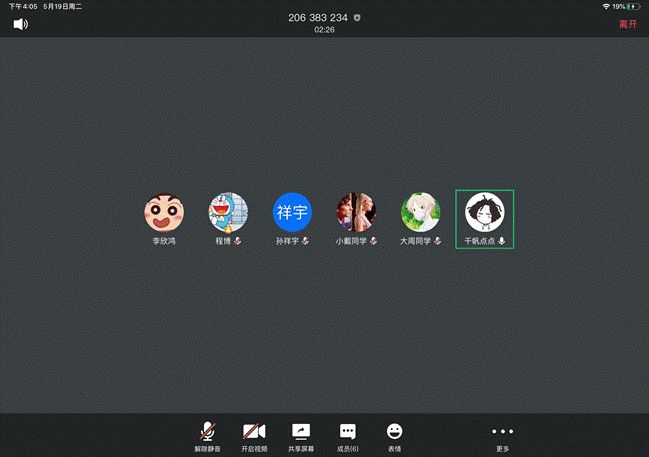Image resolution: width=649 pixels, height=457 pixels.
Task: Tap the 小戴同学 participant name label
Action: click(350, 241)
